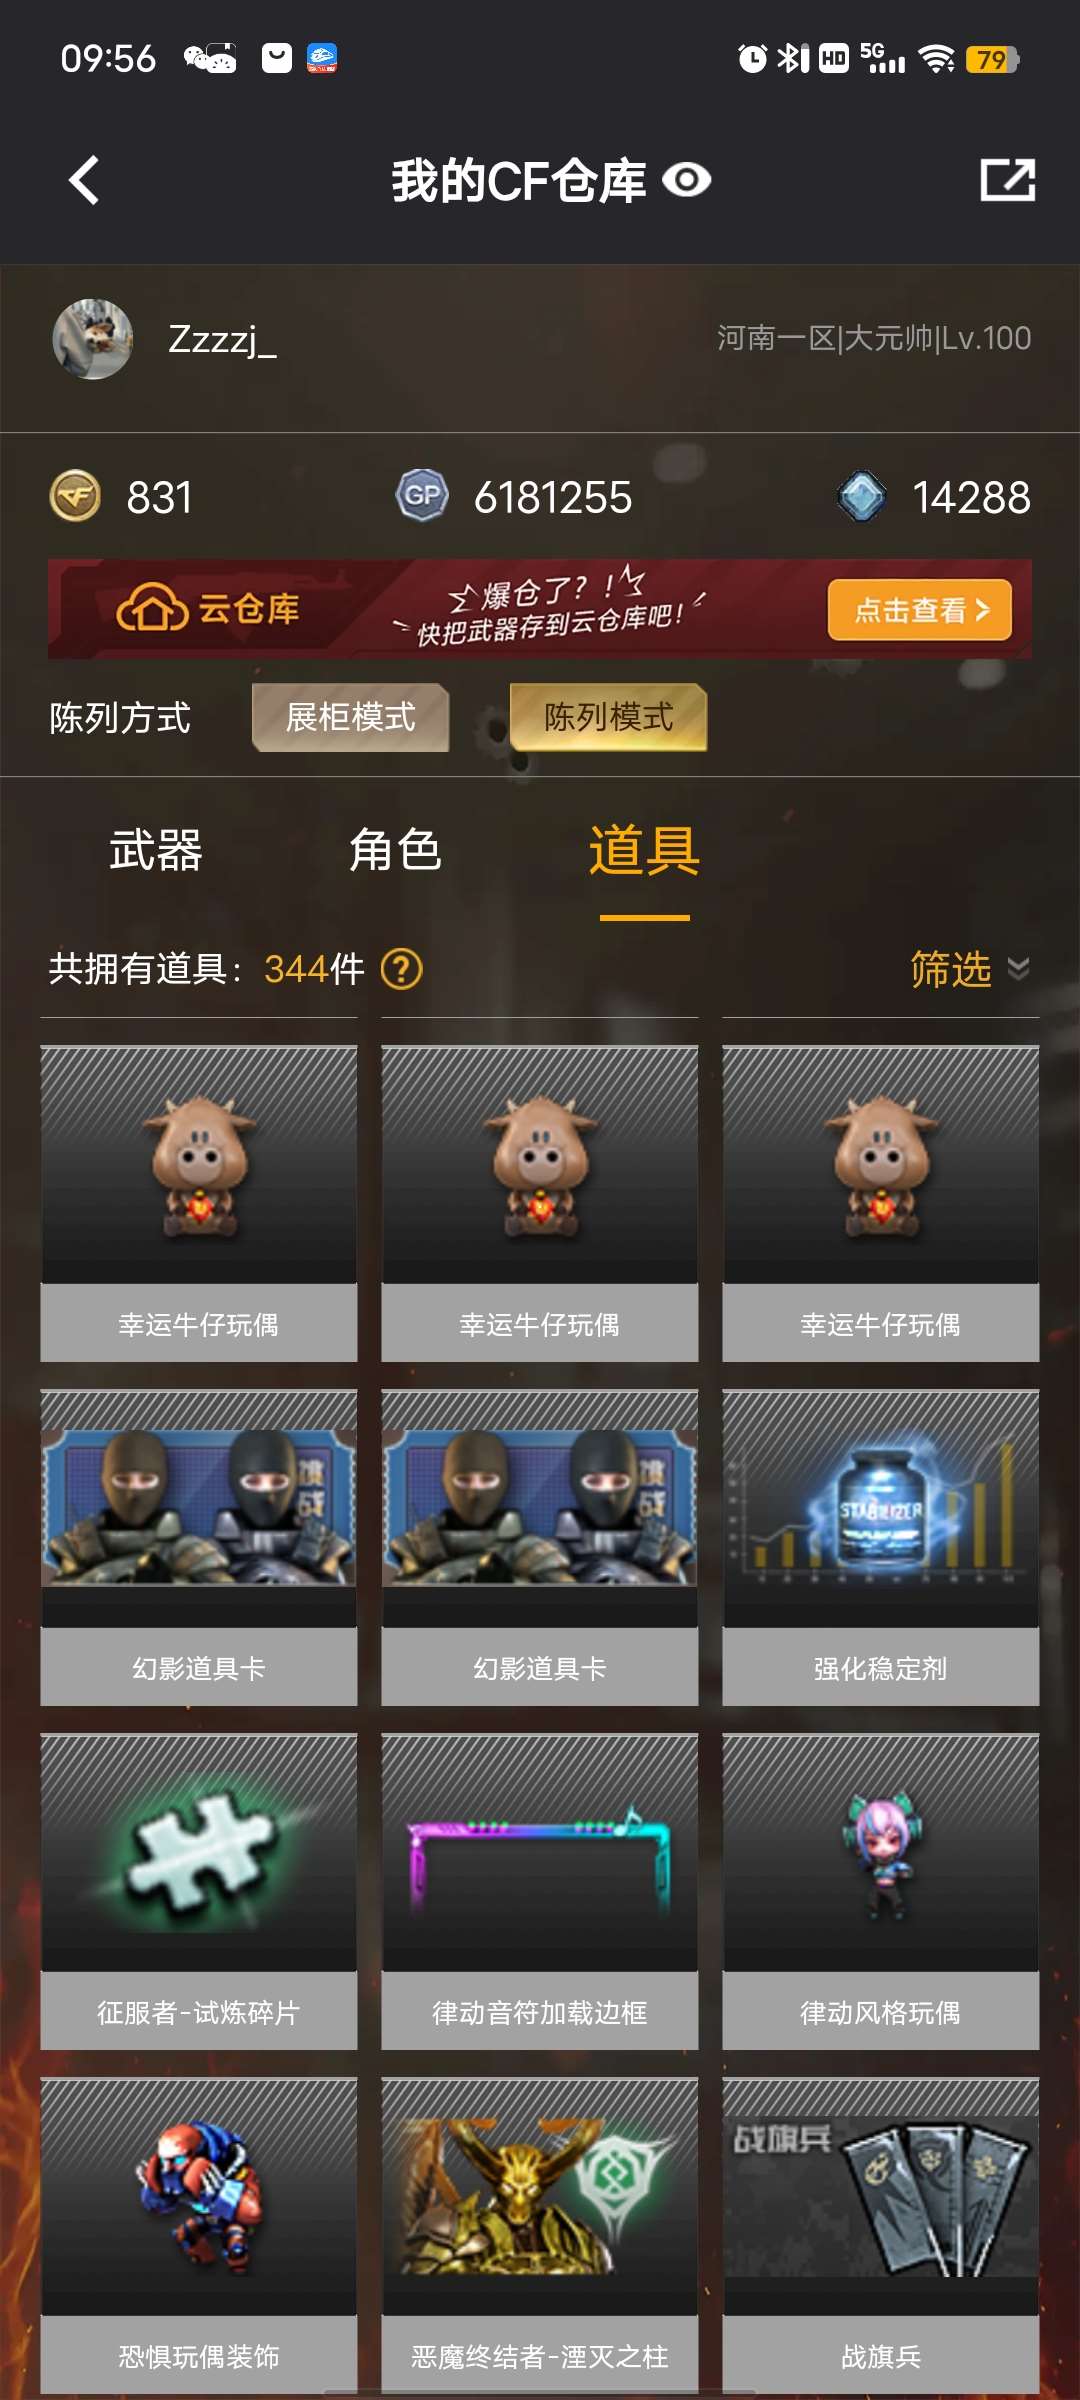Tap the 点击查看 button
1080x2400 pixels.
(920, 610)
